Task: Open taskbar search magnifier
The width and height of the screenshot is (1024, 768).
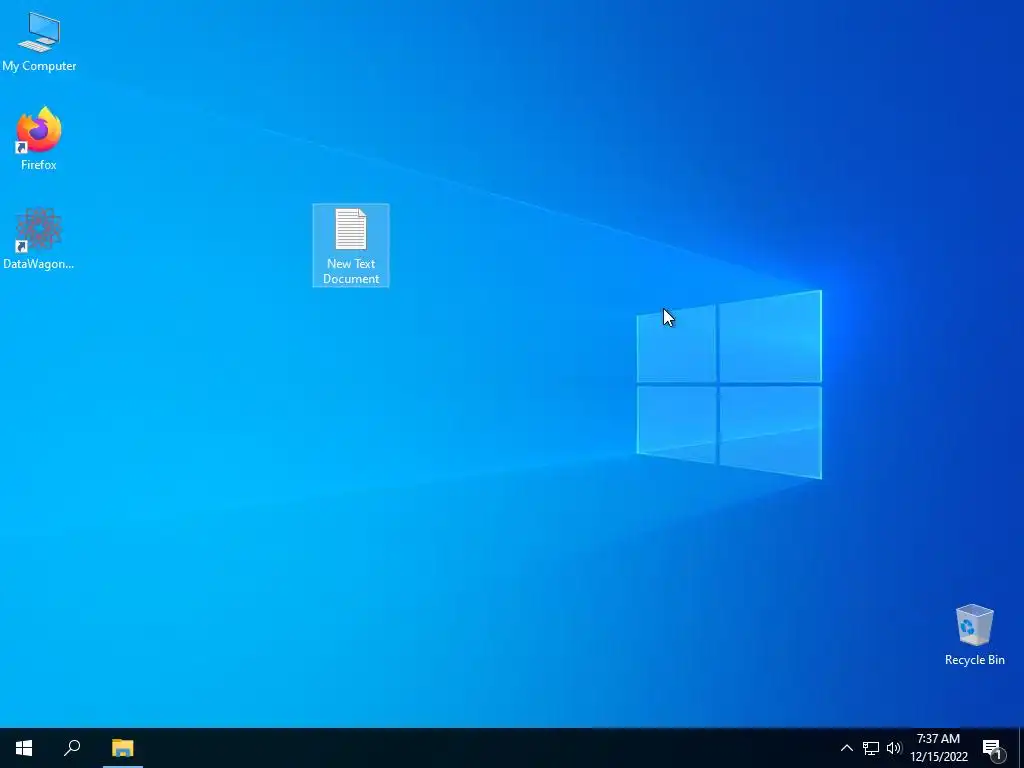Action: click(x=72, y=748)
